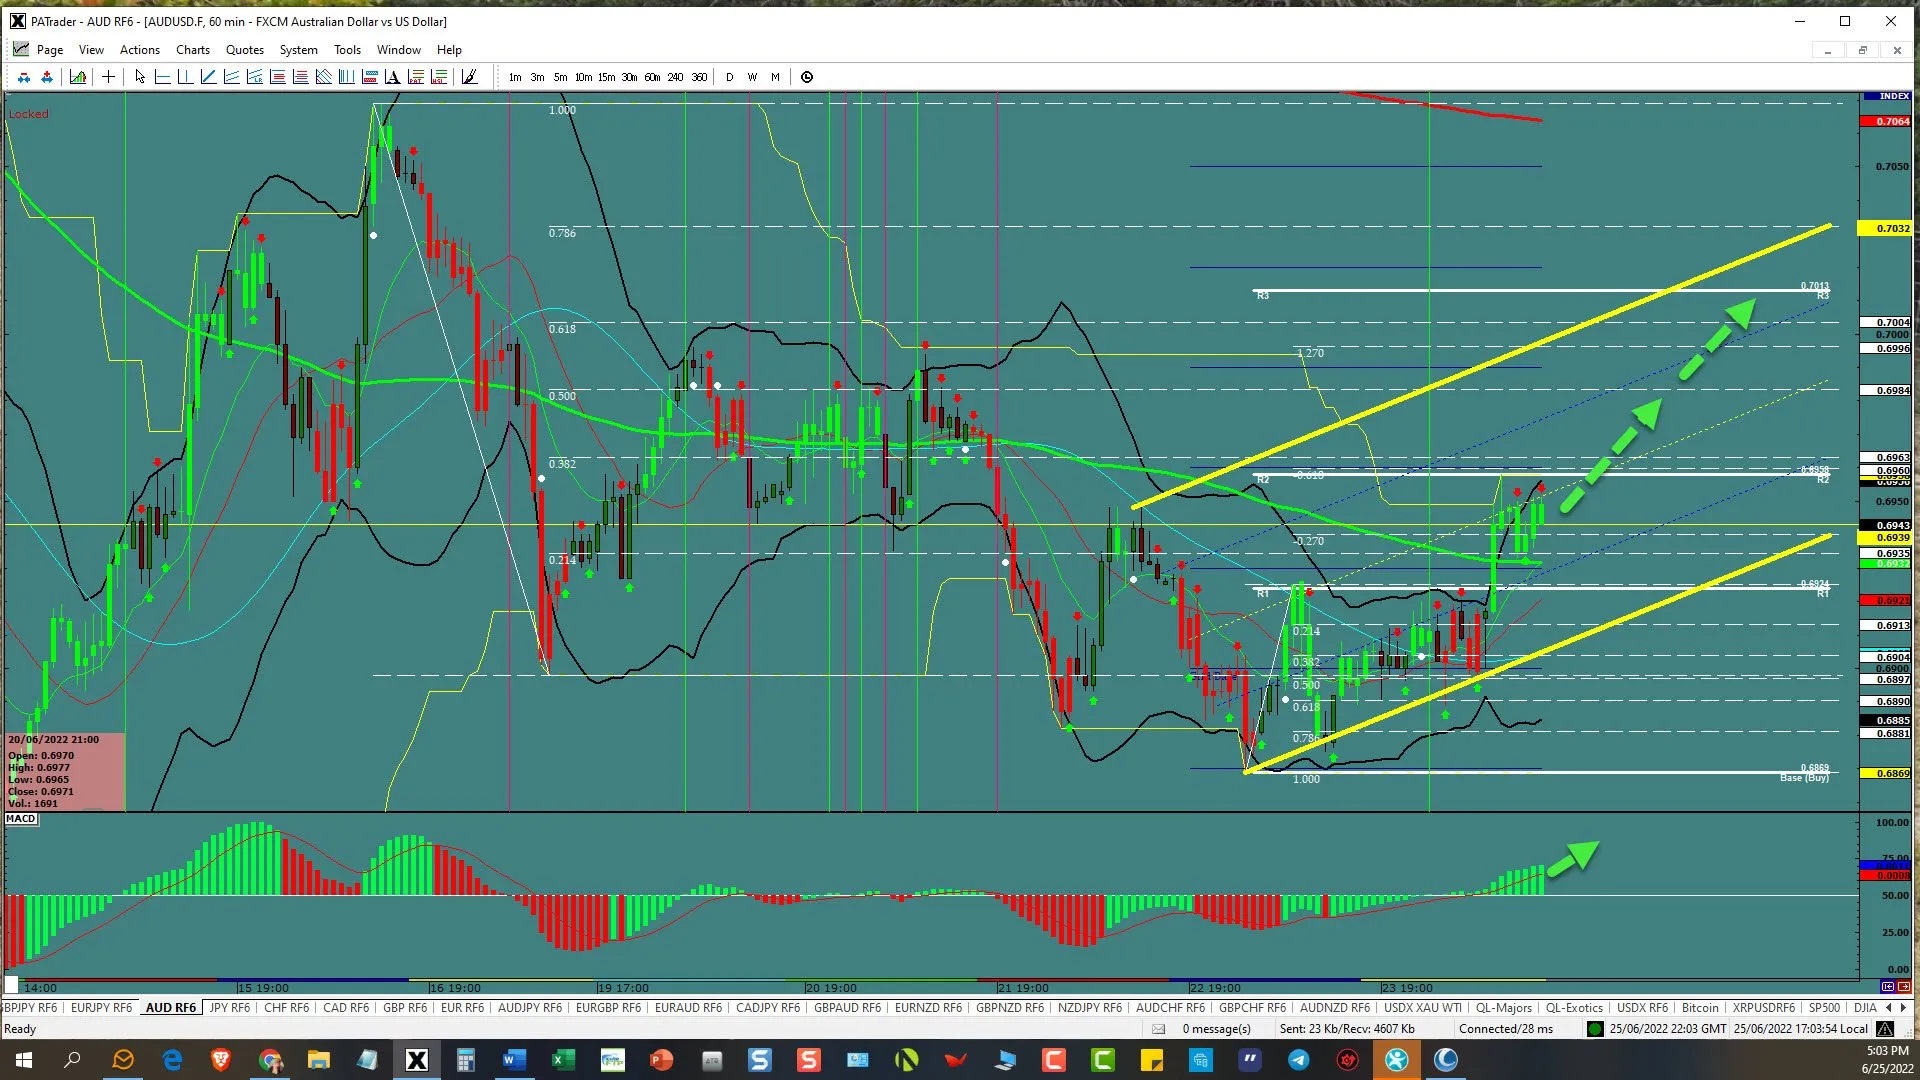The image size is (1920, 1080).
Task: Click the green connection status indicator
Action: 1595,1029
